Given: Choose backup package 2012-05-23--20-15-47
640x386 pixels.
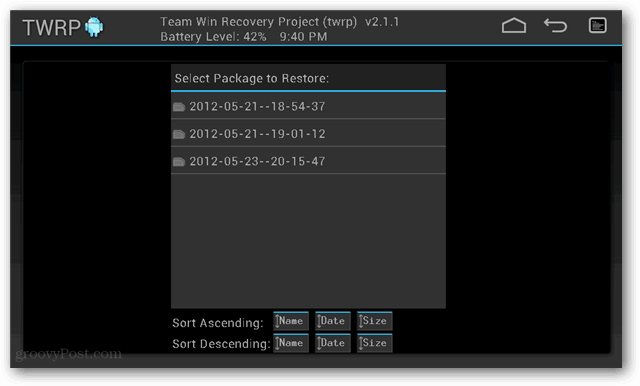Looking at the screenshot, I should tap(308, 161).
